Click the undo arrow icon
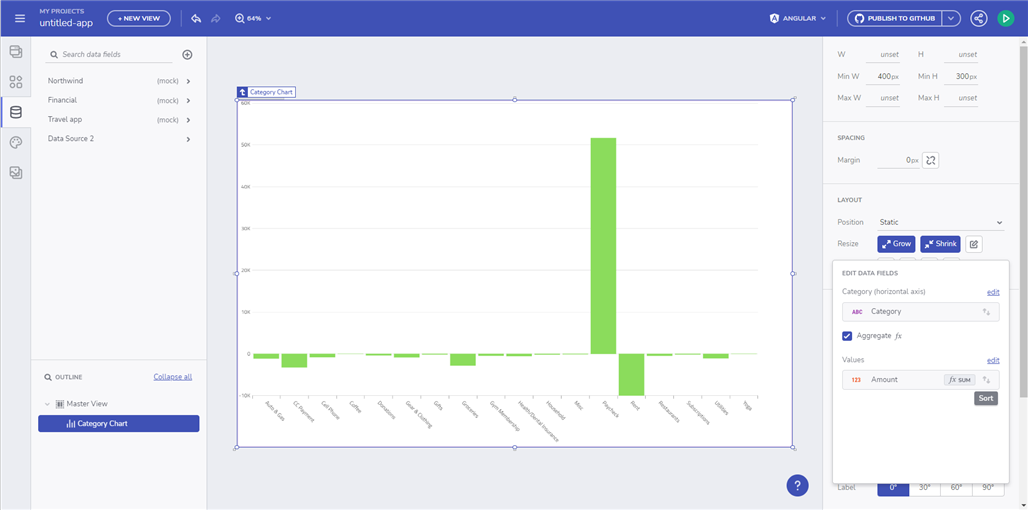This screenshot has height=510, width=1028. pyautogui.click(x=196, y=18)
